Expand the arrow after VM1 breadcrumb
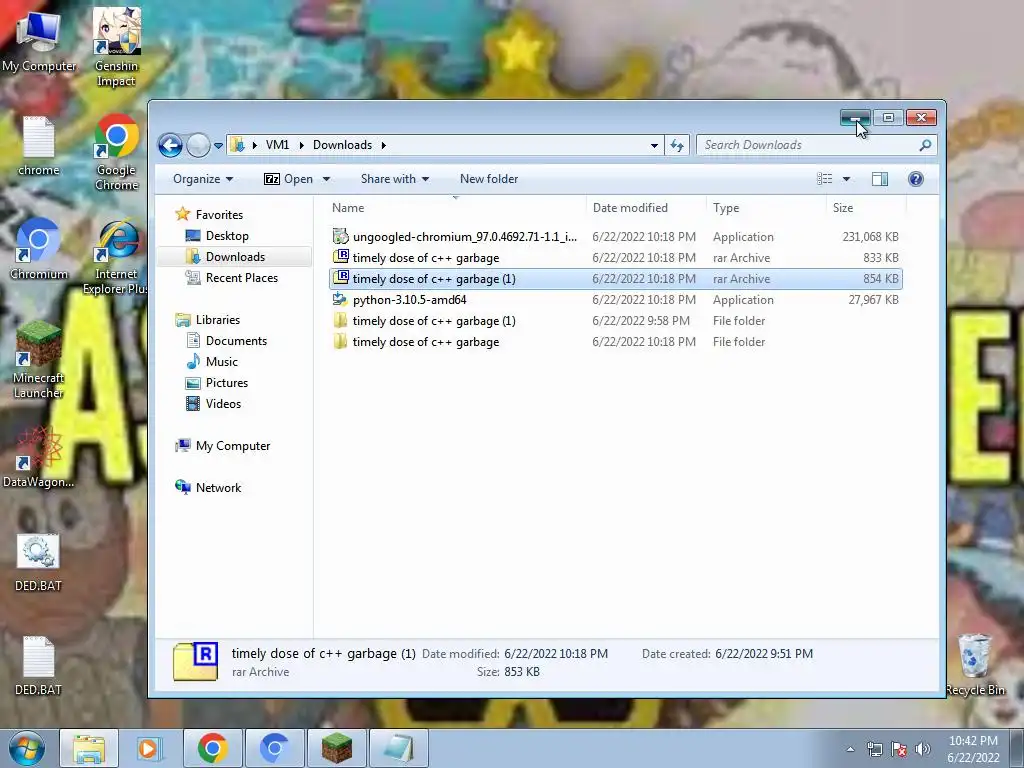The image size is (1024, 768). [301, 145]
